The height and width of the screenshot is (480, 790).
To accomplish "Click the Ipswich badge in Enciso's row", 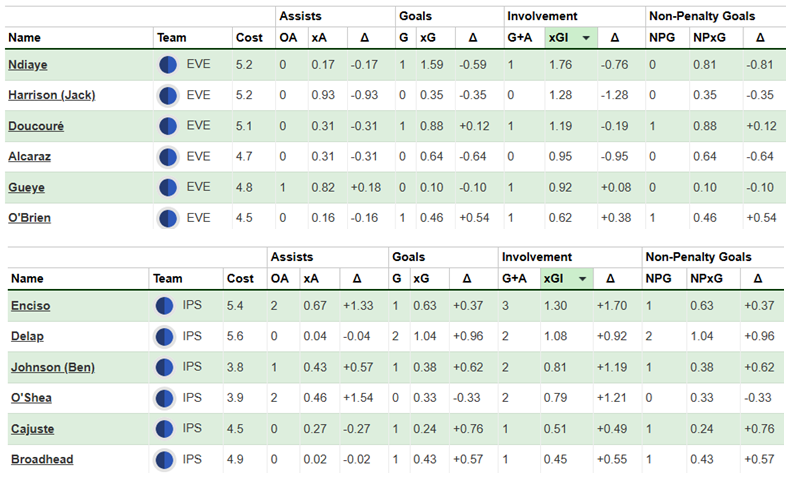I will coord(165,306).
